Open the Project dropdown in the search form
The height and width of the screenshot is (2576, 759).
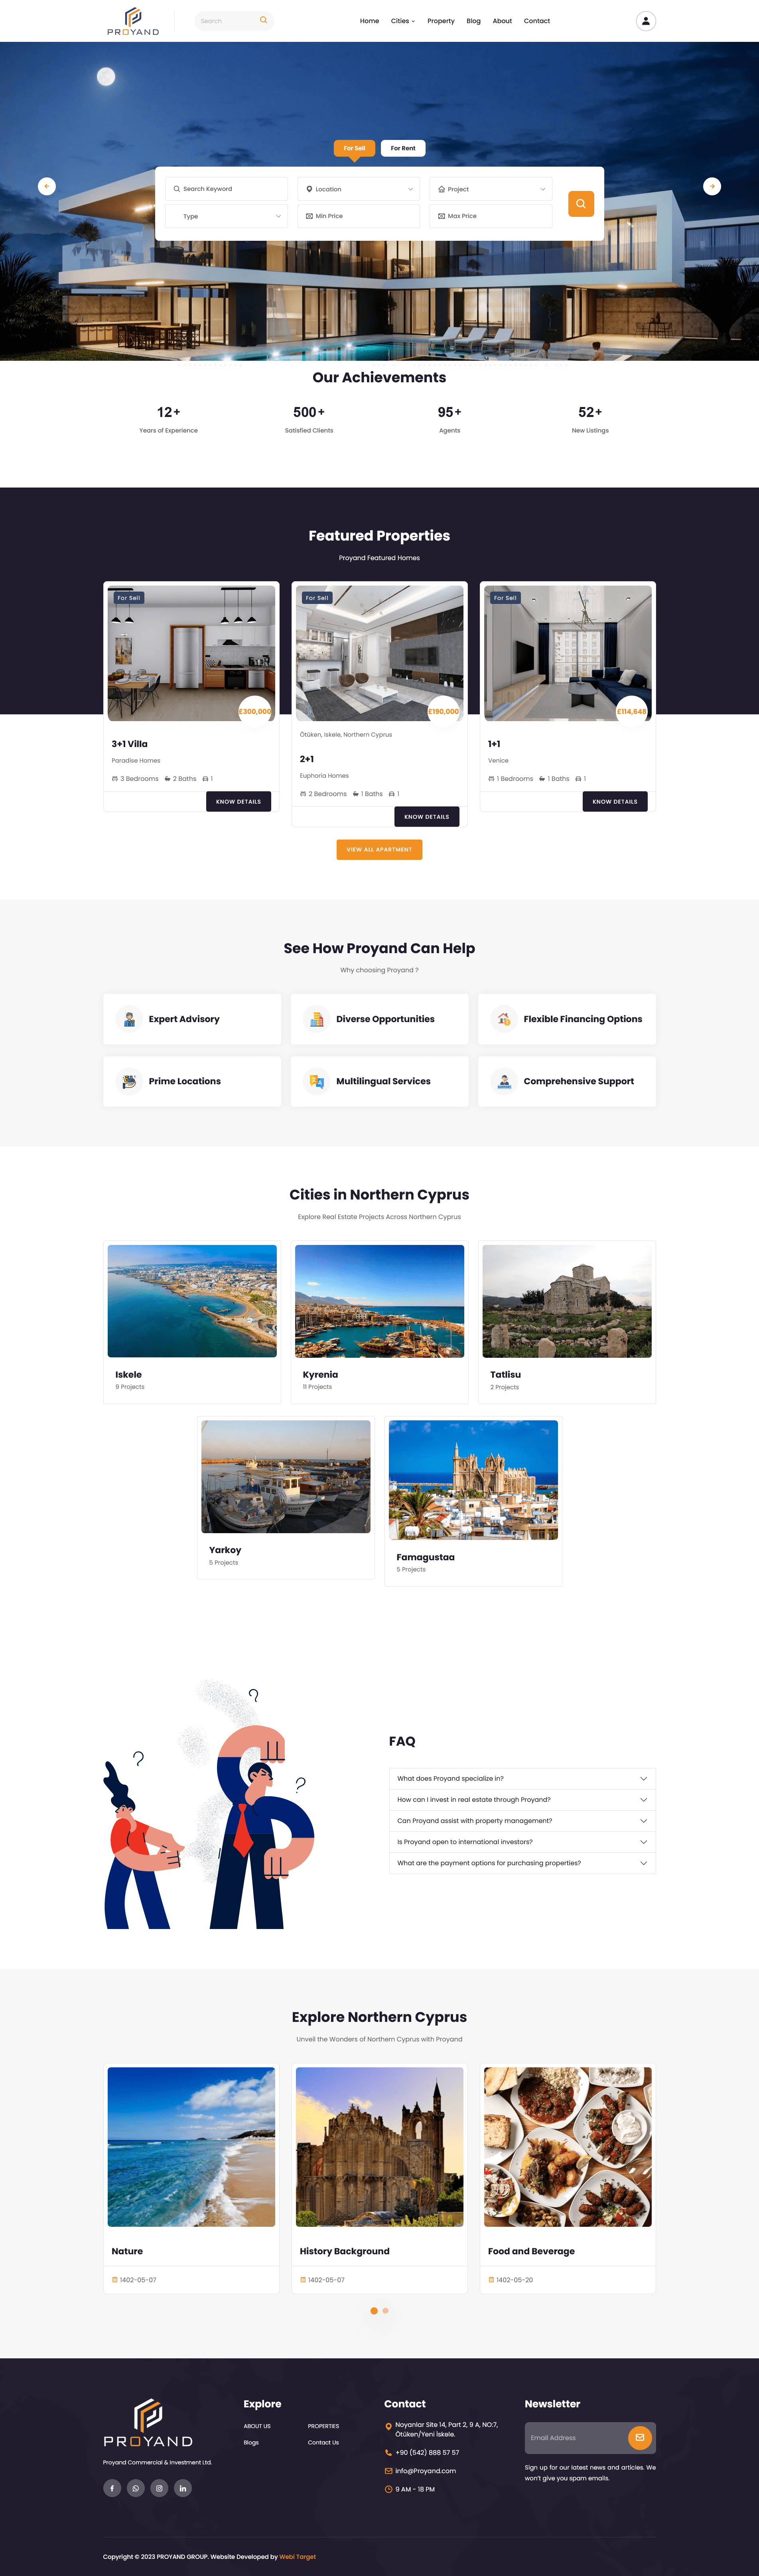[x=491, y=189]
